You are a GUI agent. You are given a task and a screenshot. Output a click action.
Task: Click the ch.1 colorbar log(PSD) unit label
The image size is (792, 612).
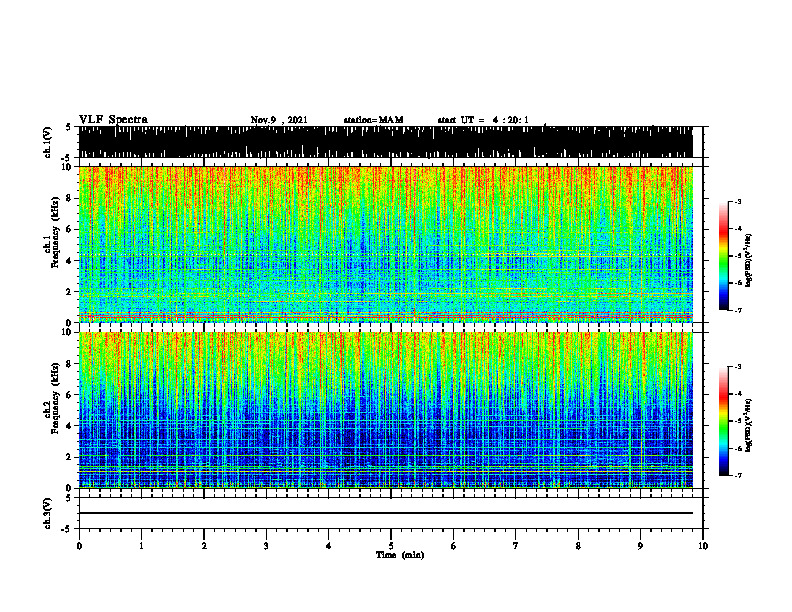749,261
